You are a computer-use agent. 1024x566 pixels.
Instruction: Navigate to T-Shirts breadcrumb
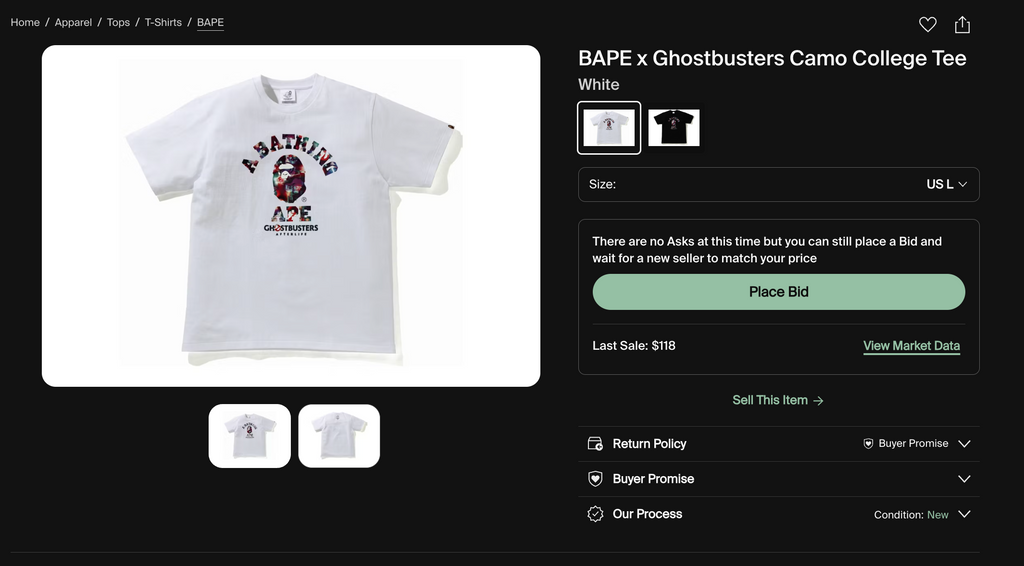pos(163,22)
